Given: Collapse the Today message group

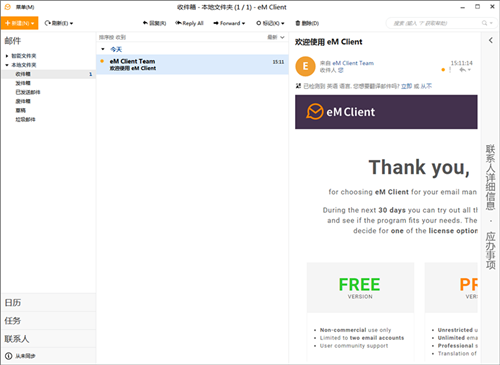Looking at the screenshot, I should click(x=103, y=49).
